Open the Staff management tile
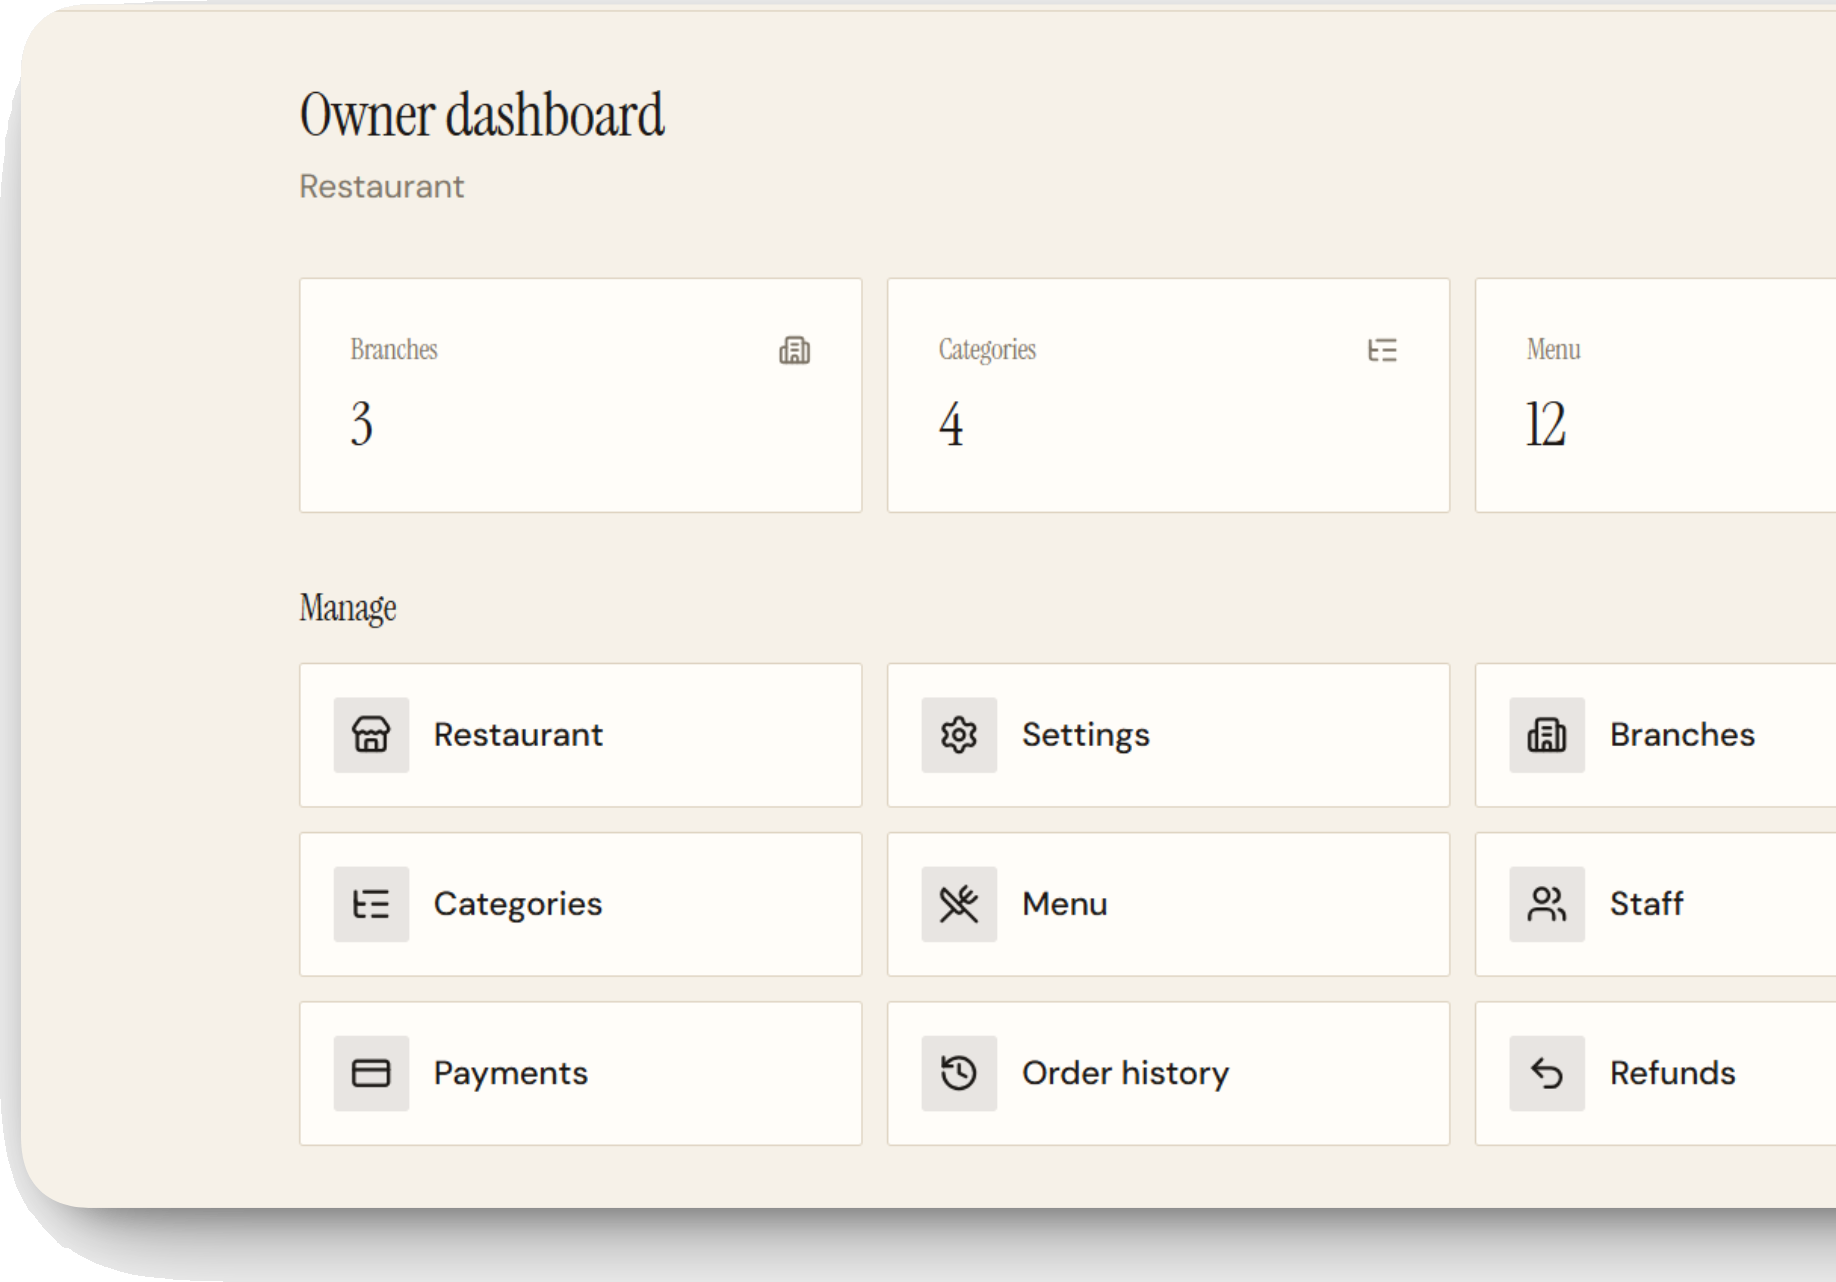Viewport: 1836px width, 1282px height. coord(1656,904)
